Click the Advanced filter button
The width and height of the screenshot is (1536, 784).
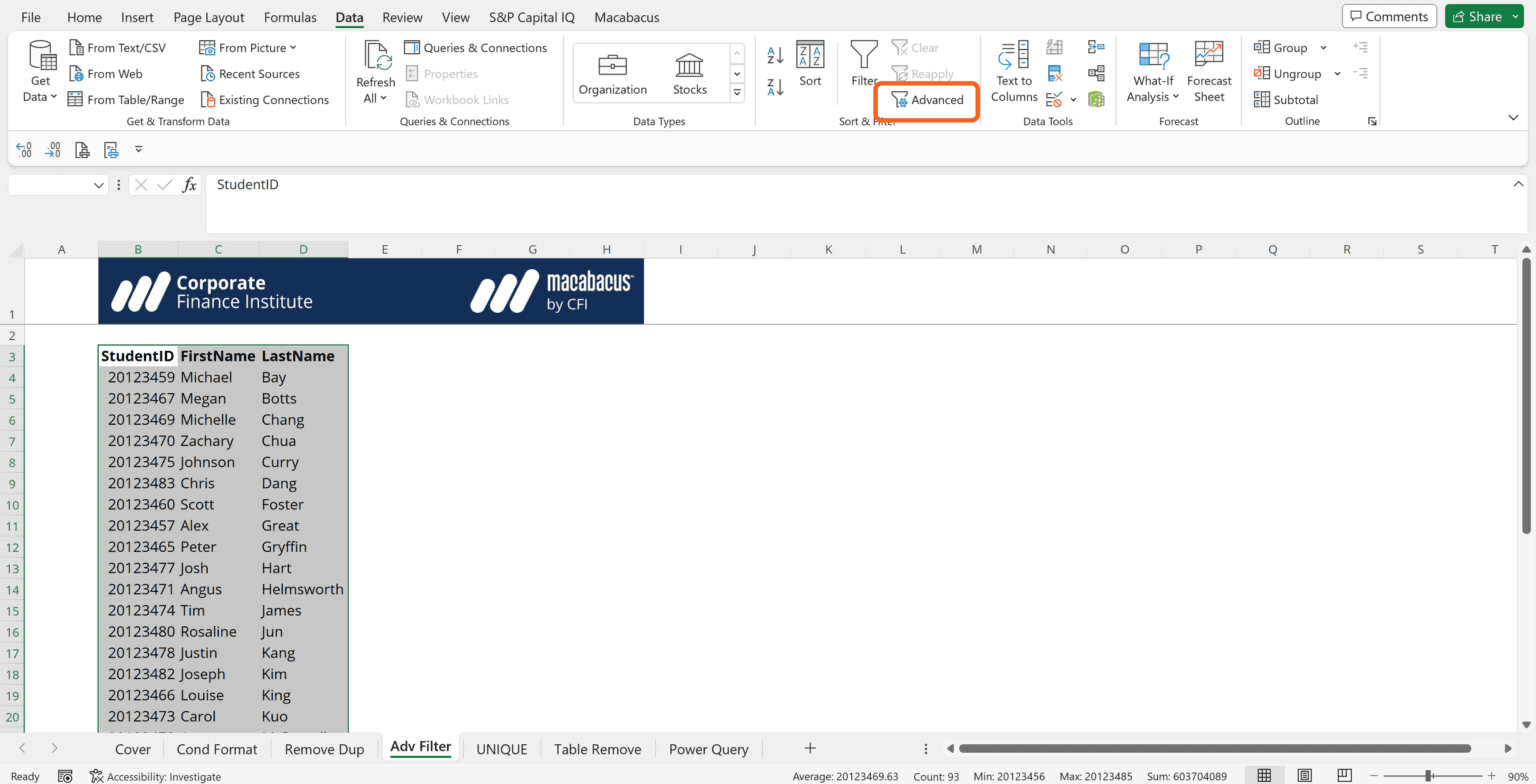point(926,100)
